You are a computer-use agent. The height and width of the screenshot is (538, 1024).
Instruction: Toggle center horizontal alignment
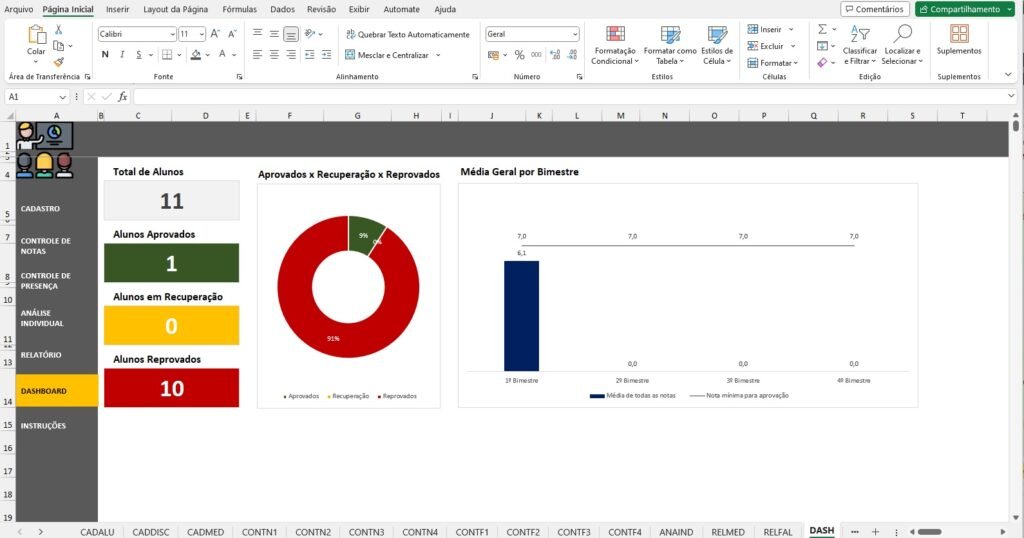click(274, 55)
